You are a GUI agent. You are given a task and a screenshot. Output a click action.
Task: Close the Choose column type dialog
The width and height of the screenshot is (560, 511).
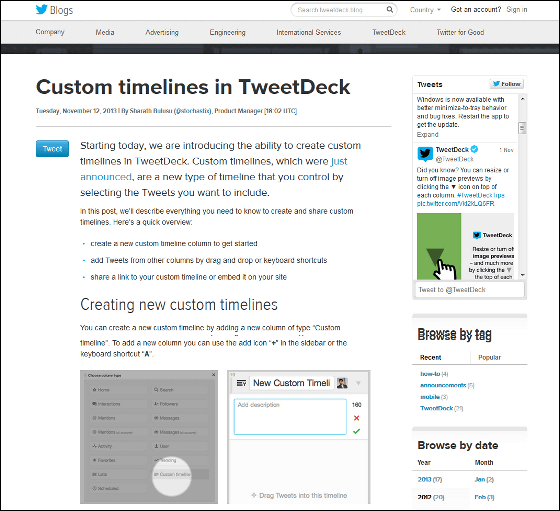(x=214, y=375)
